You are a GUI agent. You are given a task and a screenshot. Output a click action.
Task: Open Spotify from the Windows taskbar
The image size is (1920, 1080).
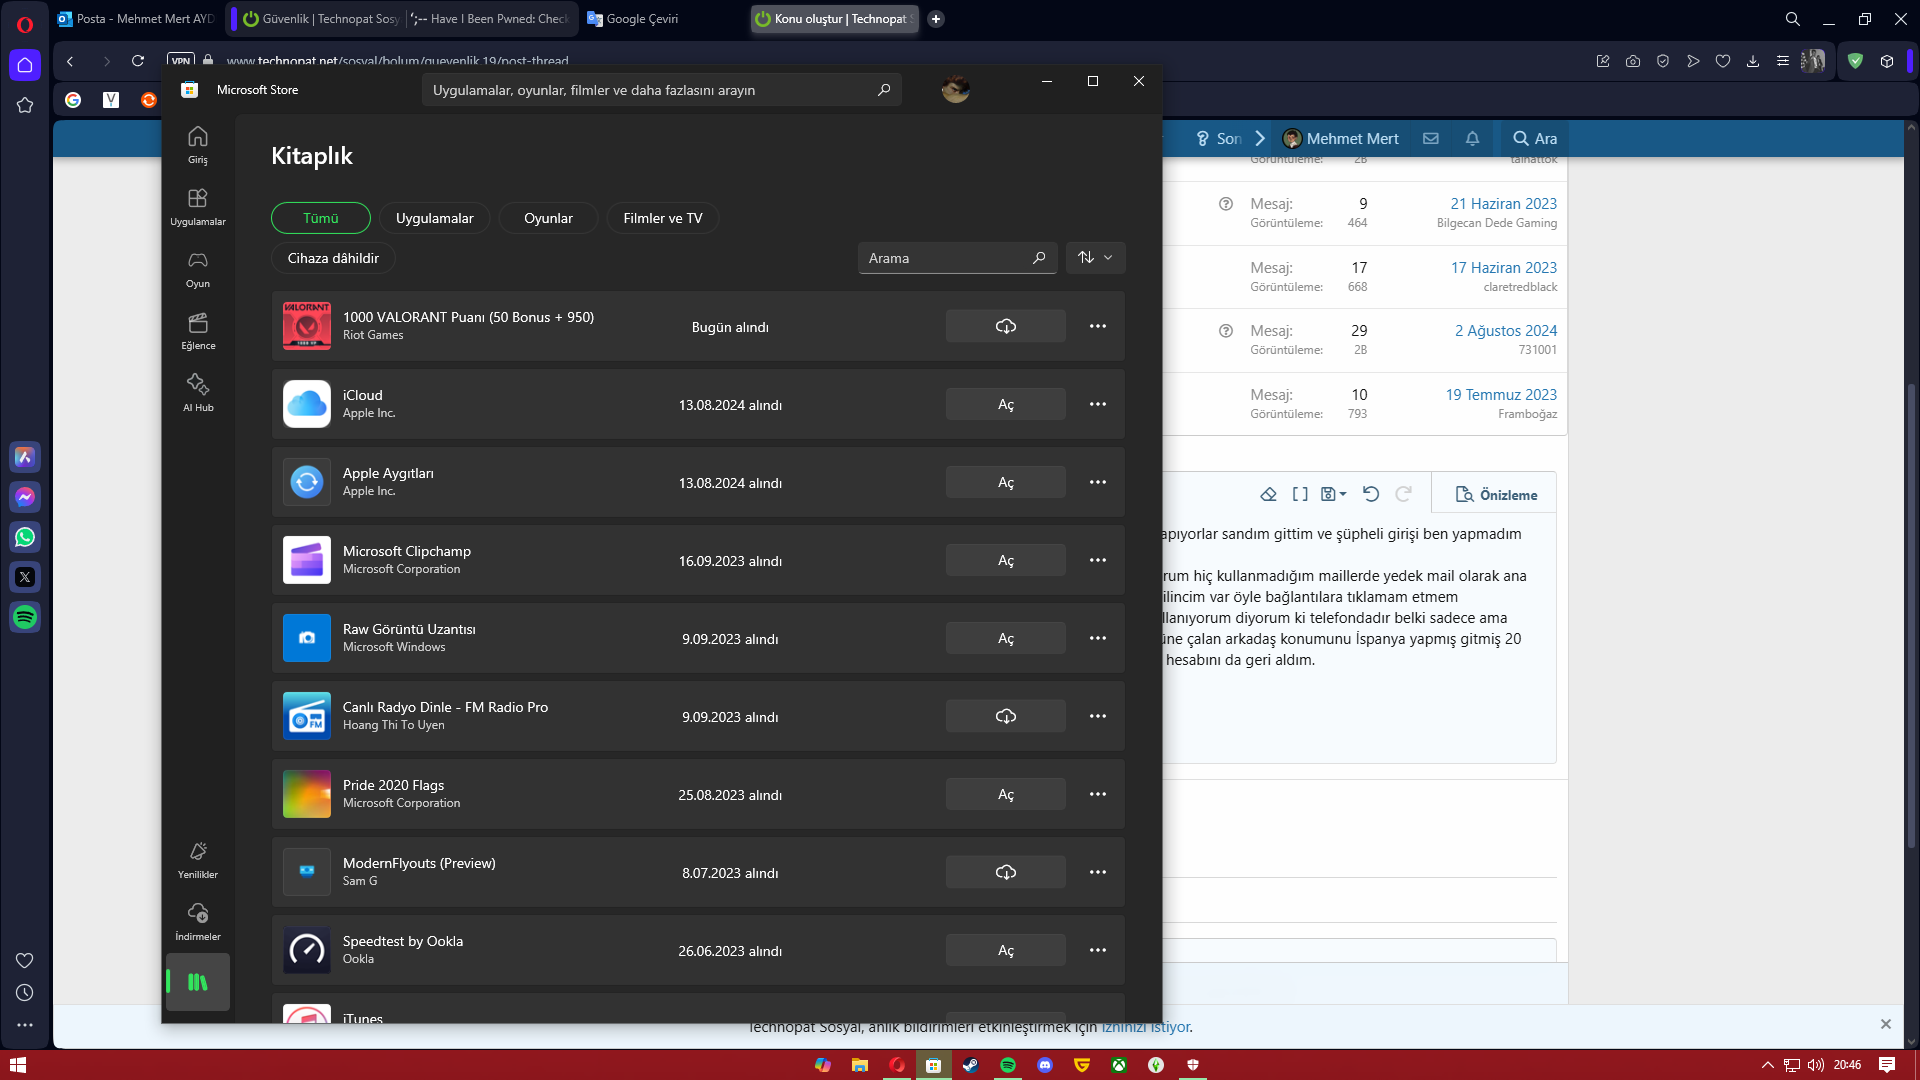point(1007,1065)
